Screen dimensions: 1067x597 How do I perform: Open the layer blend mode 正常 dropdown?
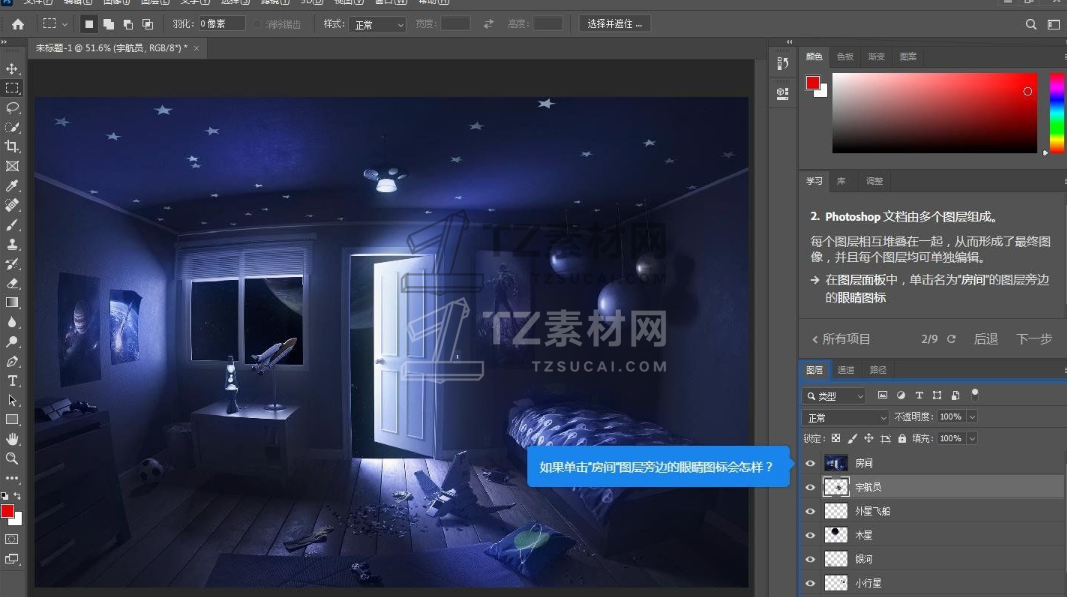(845, 417)
